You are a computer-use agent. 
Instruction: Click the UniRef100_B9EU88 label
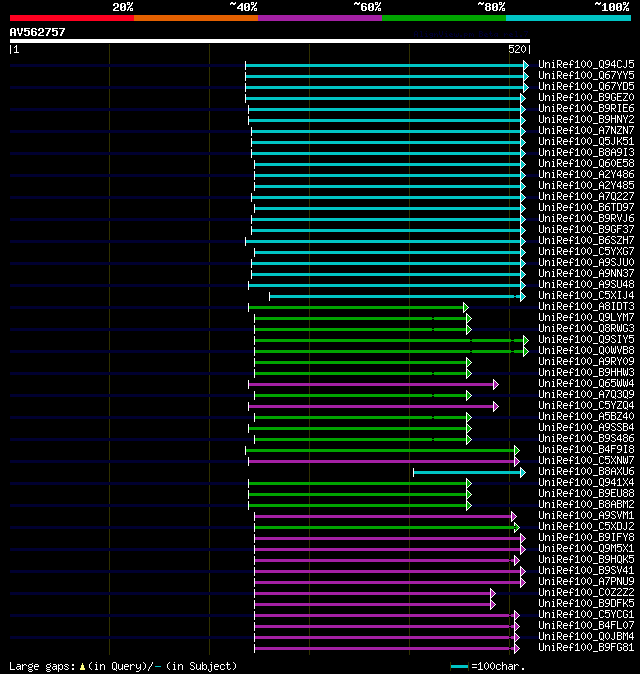(x=586, y=493)
